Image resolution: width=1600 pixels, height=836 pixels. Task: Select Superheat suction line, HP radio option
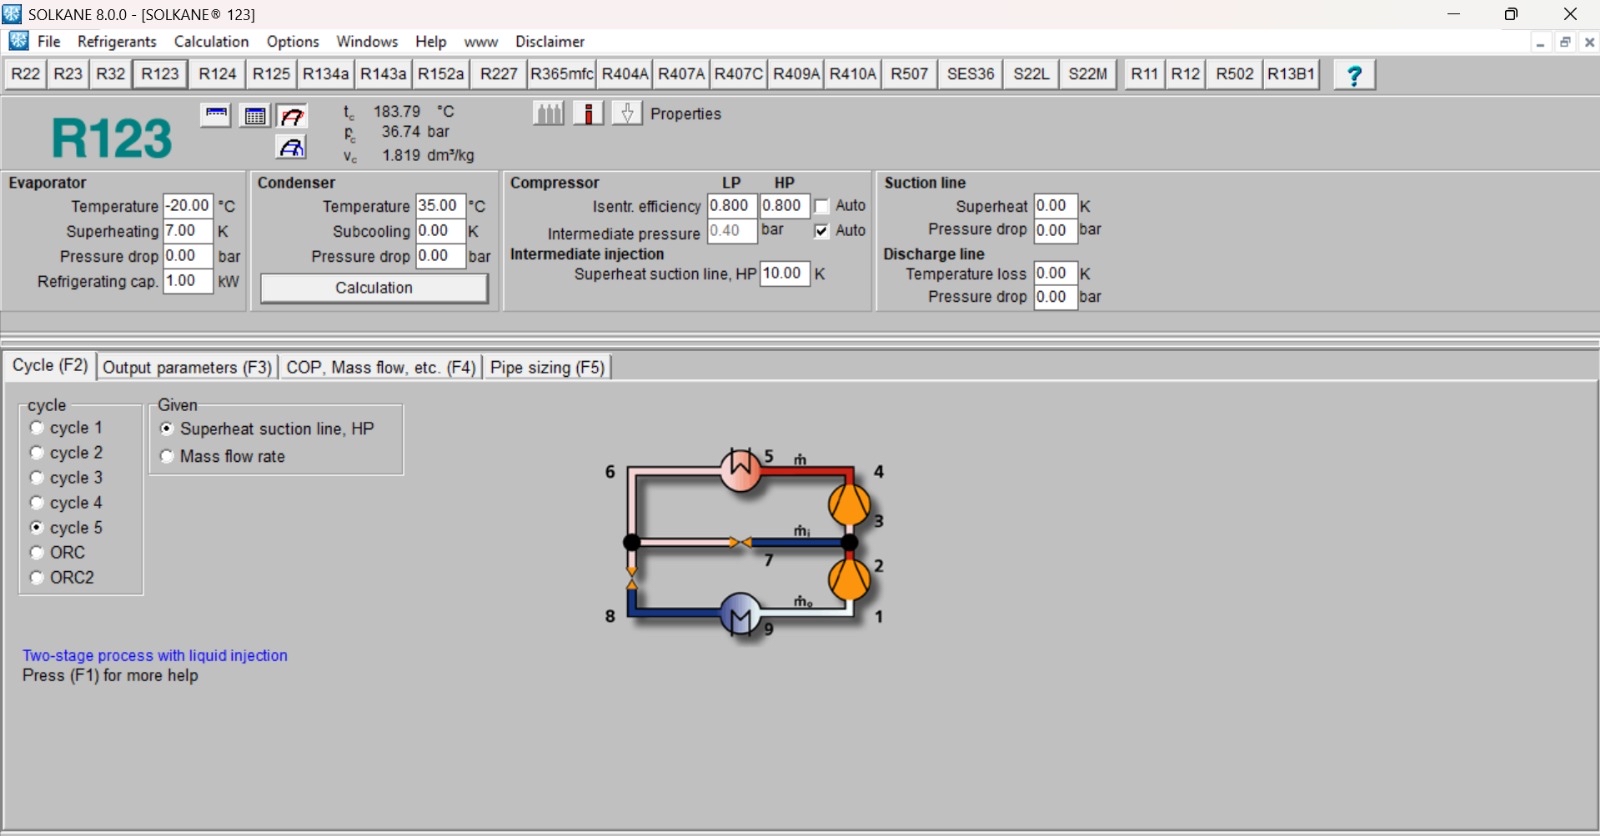click(167, 429)
